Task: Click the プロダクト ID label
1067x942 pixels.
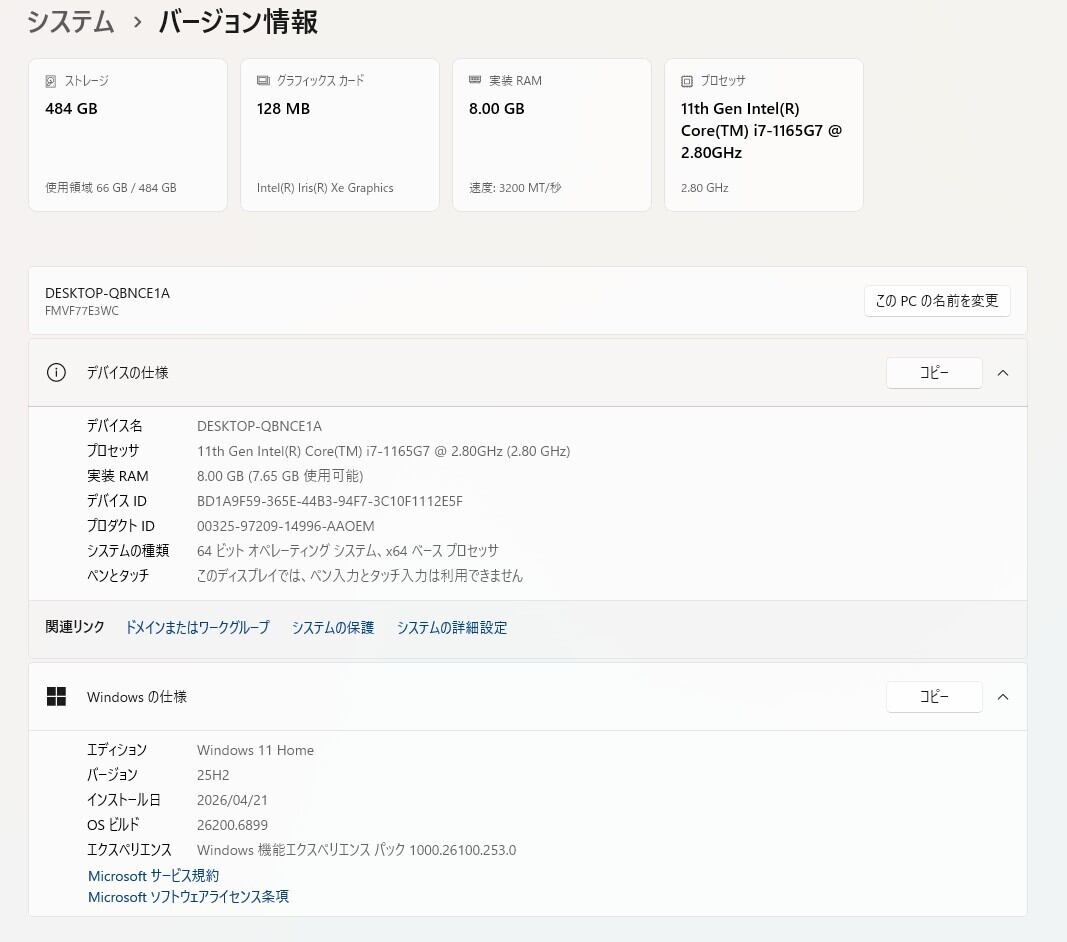Action: pyautogui.click(x=120, y=526)
